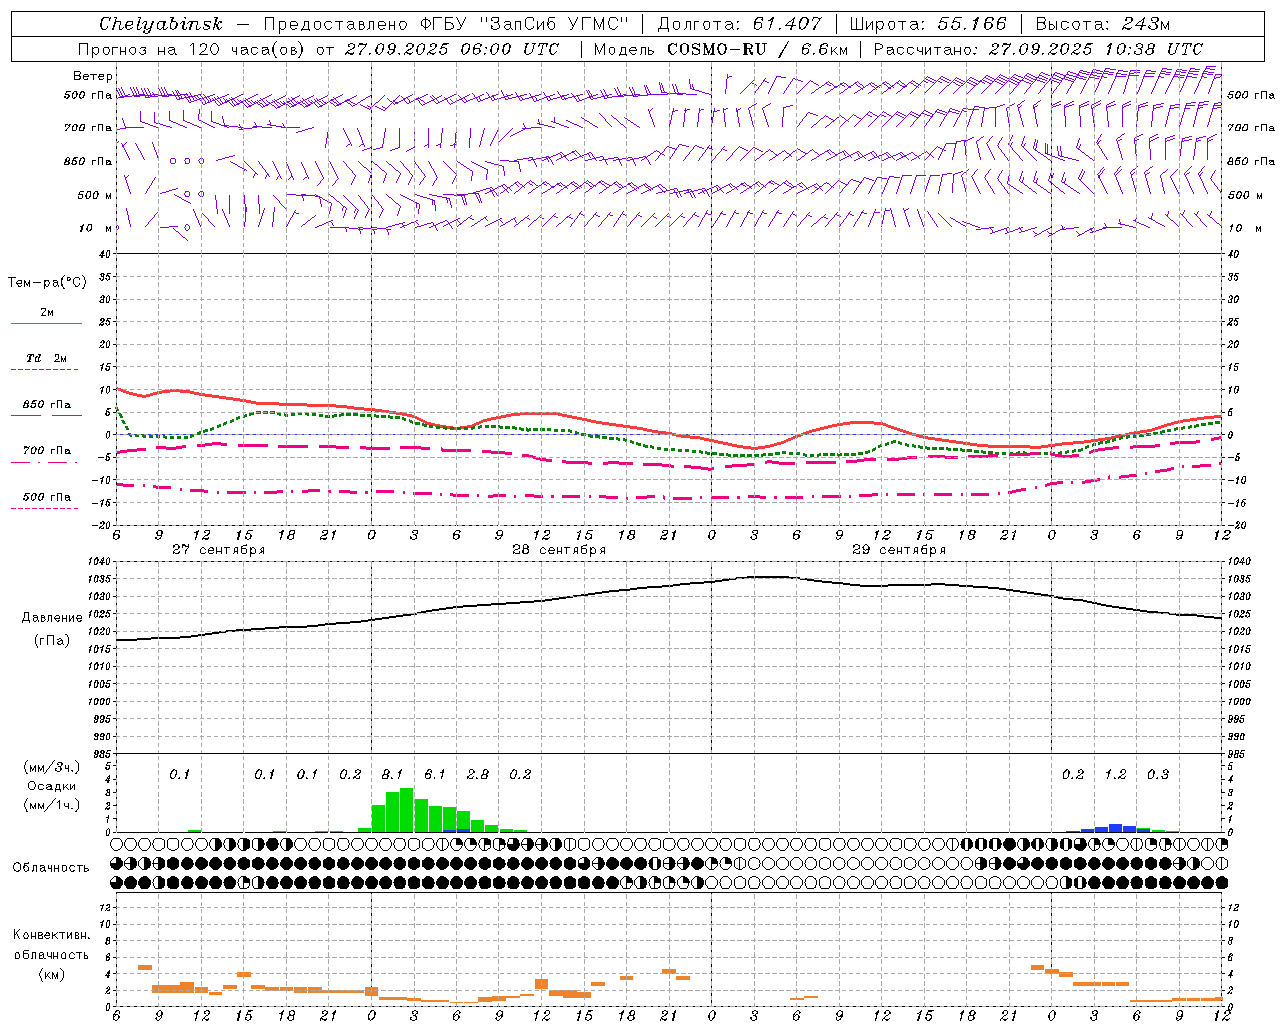Click the solid red line sample under the "2м" legend label
This screenshot has height=1024, width=1280.
pos(46,323)
